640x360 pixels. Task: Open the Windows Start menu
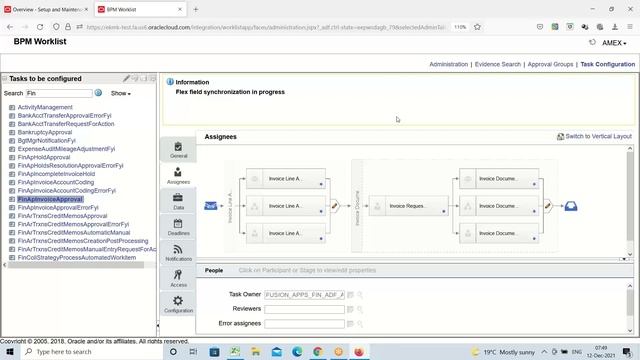[10, 352]
